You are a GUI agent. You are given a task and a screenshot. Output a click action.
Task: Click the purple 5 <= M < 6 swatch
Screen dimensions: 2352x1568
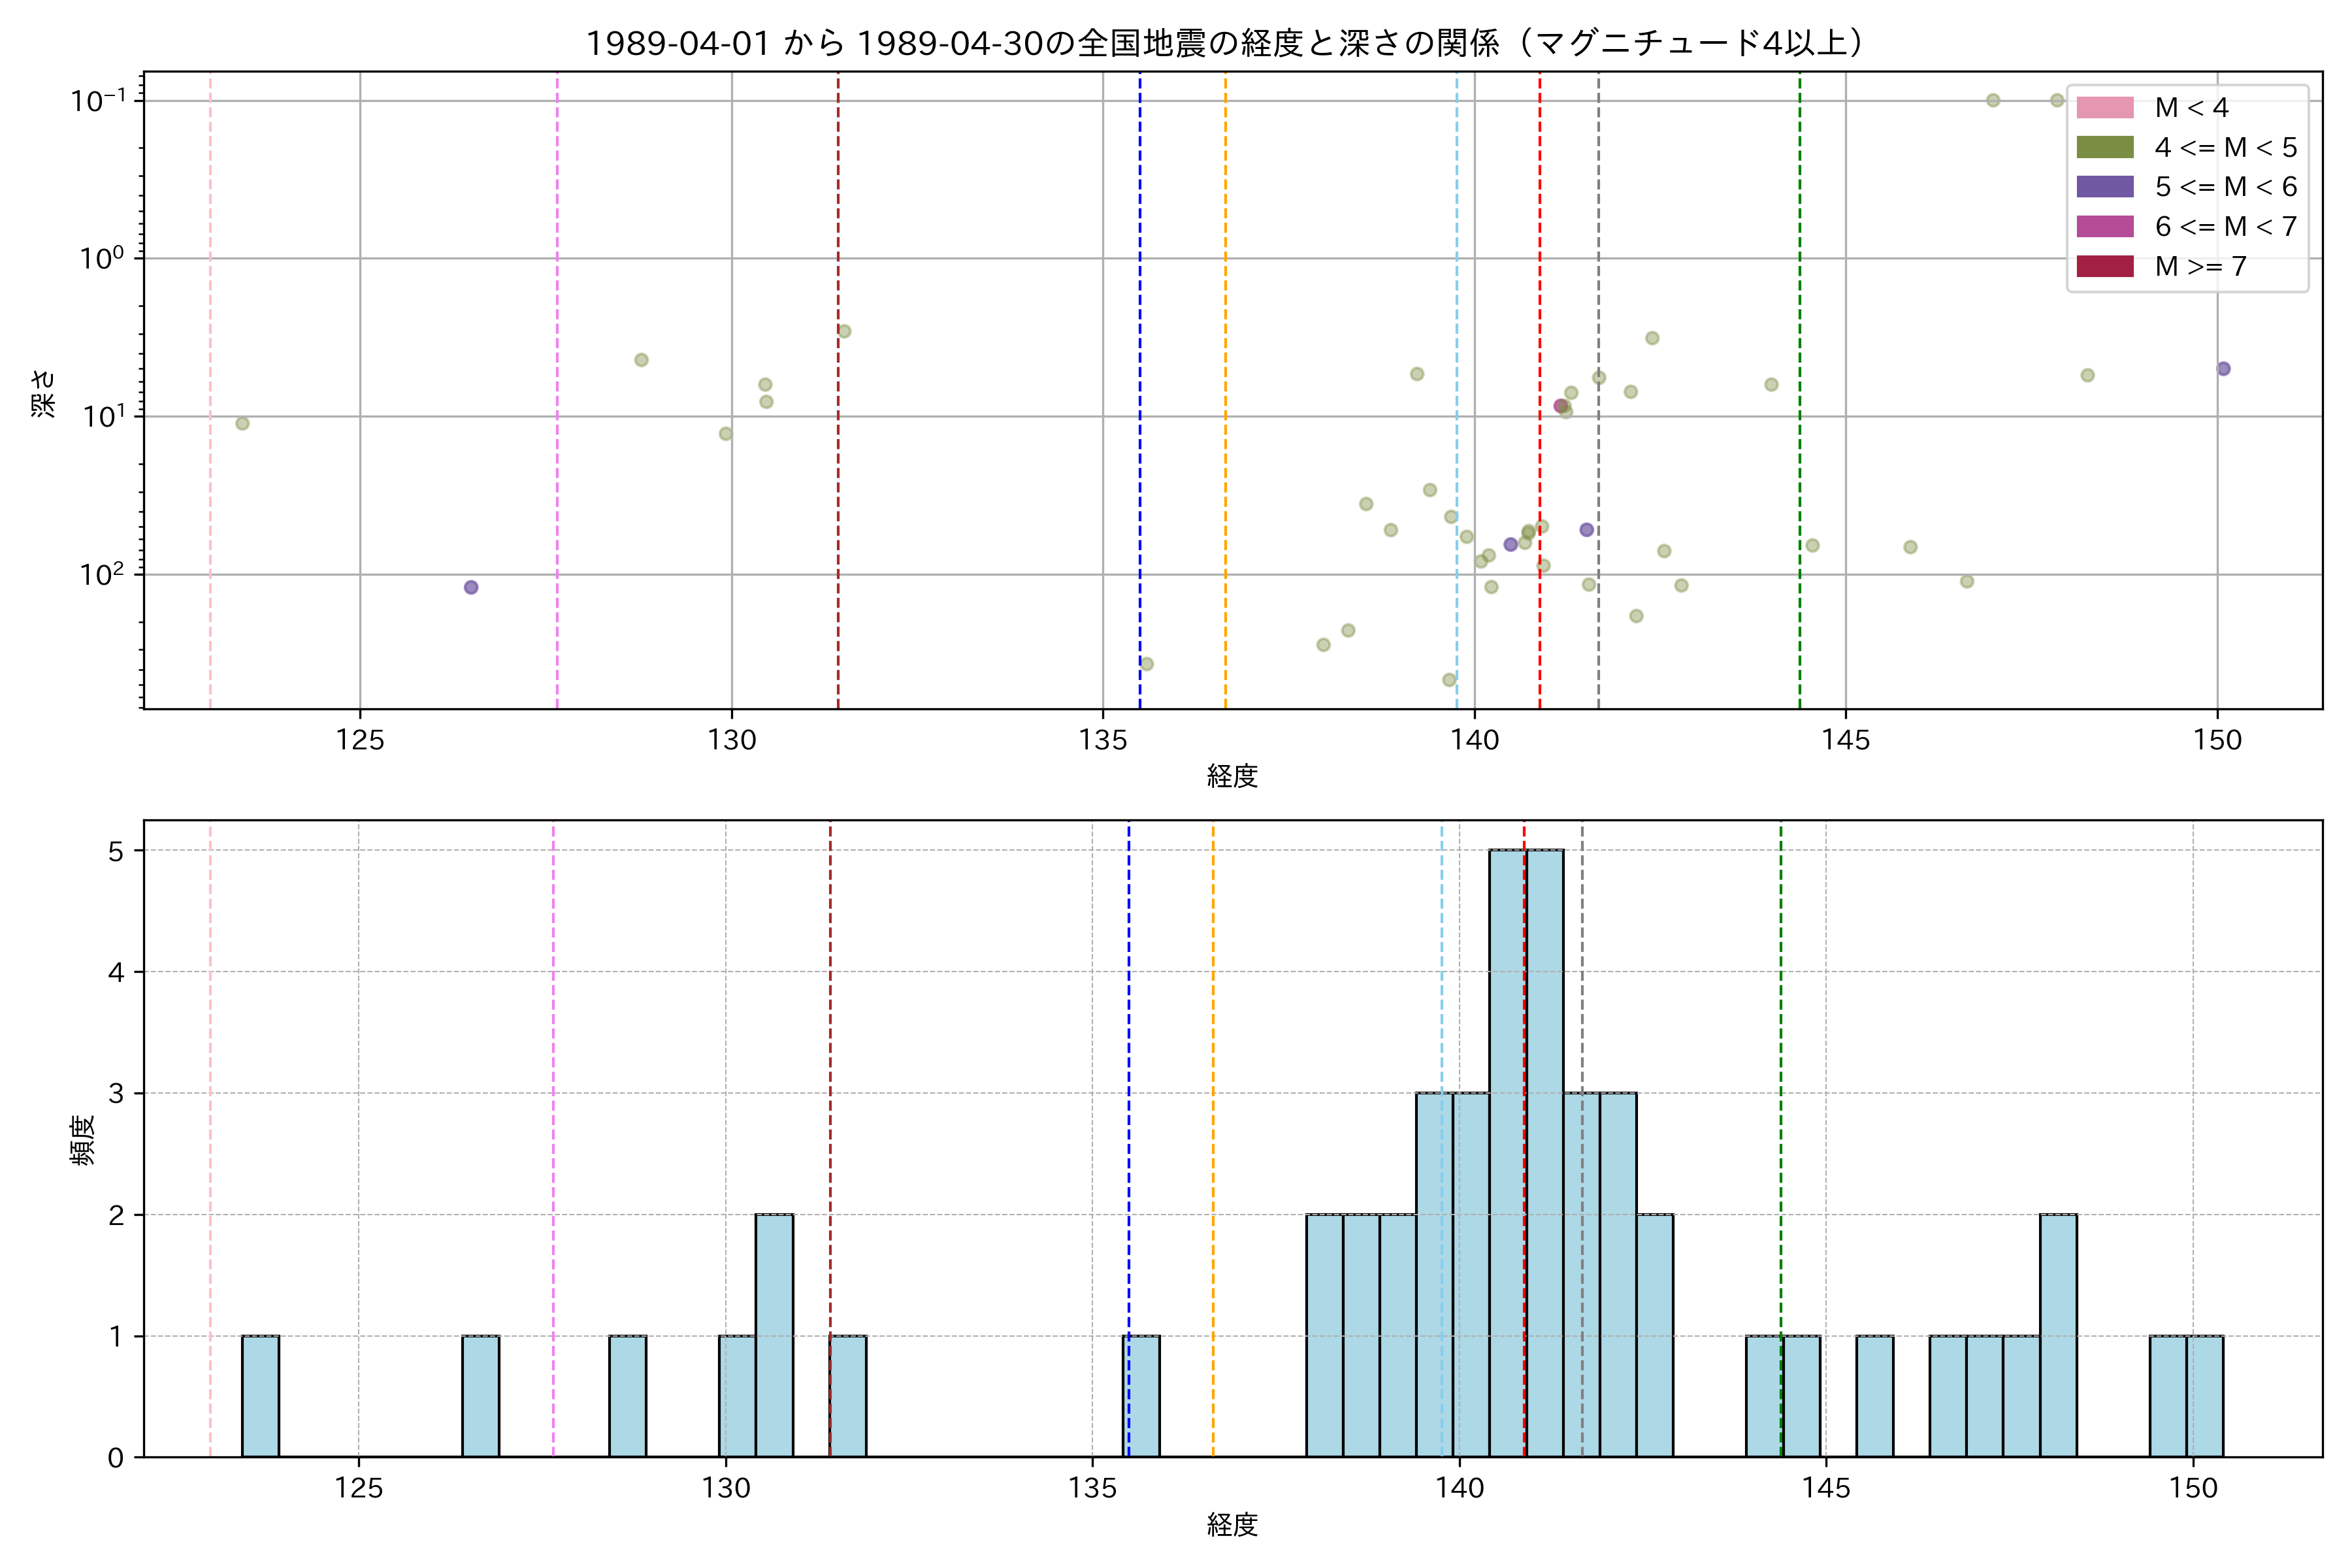coord(2104,187)
